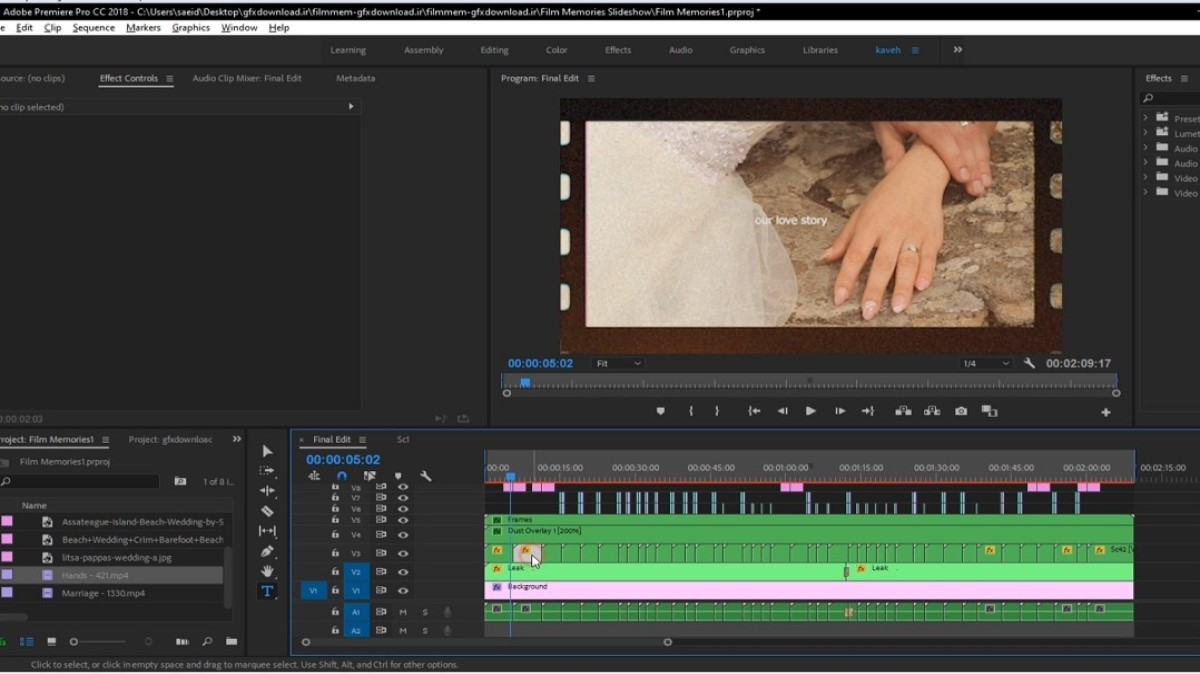
Task: Go to In point
Action: coord(754,411)
